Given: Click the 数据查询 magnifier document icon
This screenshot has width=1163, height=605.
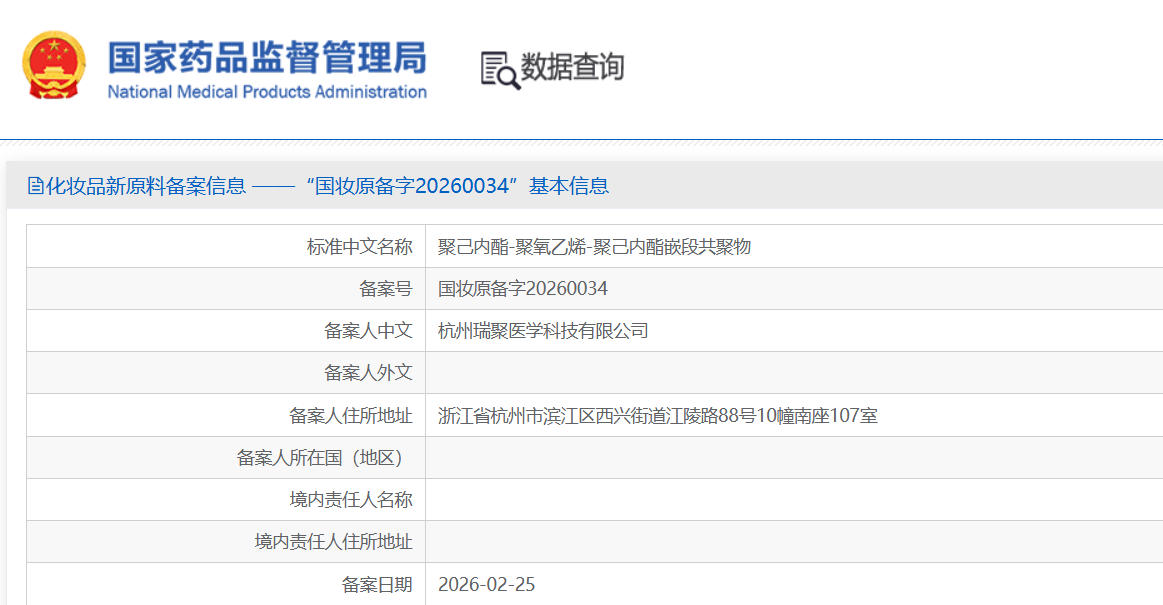Looking at the screenshot, I should (500, 69).
